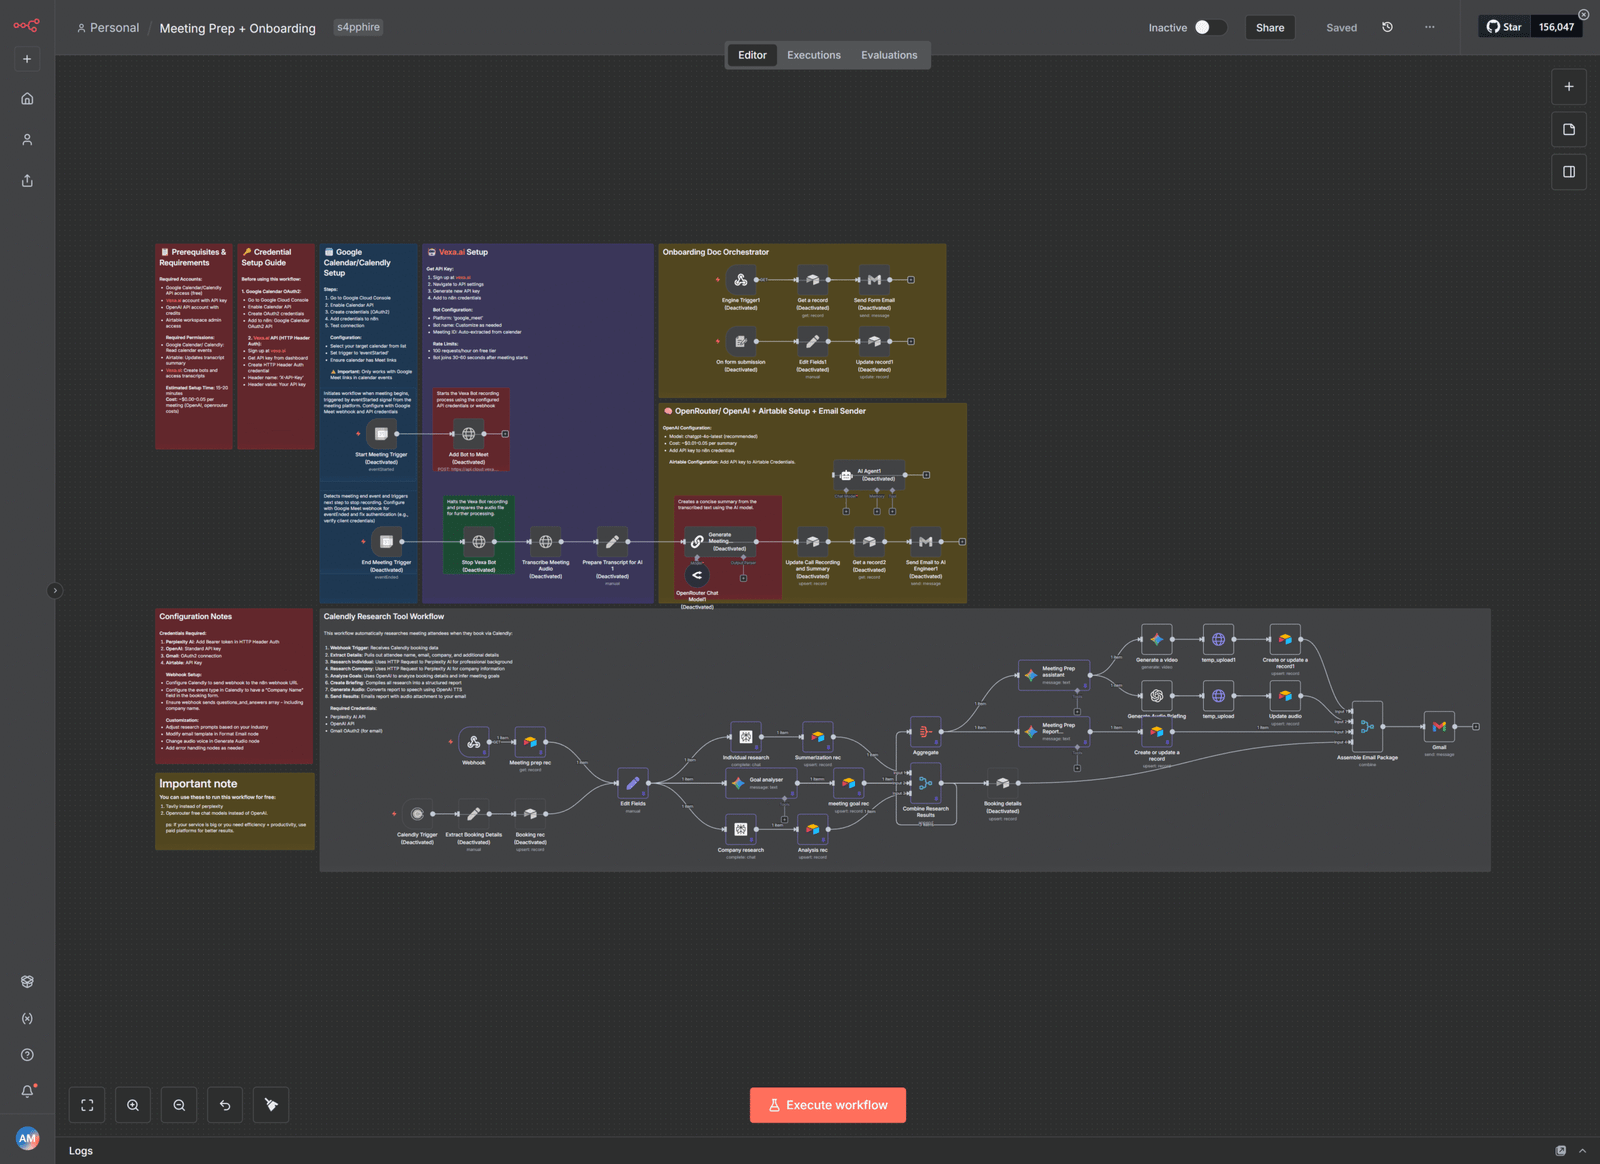Click the zoom out magnifier icon
Screen dimensions: 1600x1164
(179, 1105)
